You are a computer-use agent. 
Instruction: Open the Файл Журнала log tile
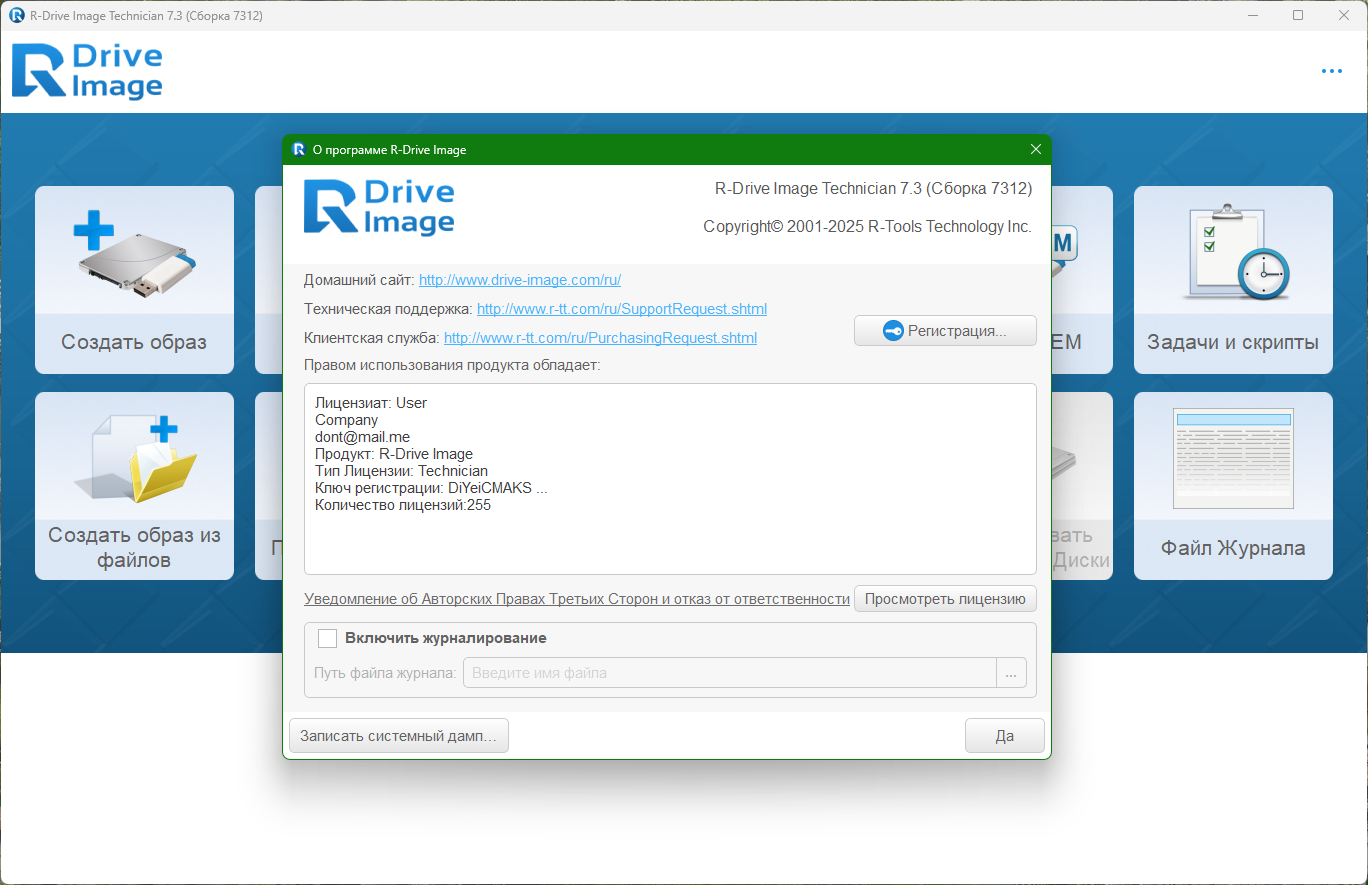tap(1233, 486)
